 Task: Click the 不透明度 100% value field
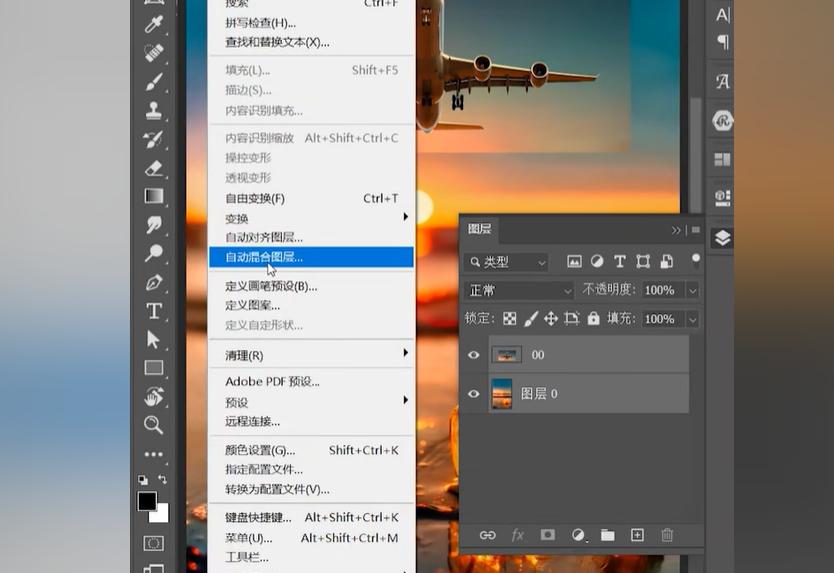[x=664, y=290]
